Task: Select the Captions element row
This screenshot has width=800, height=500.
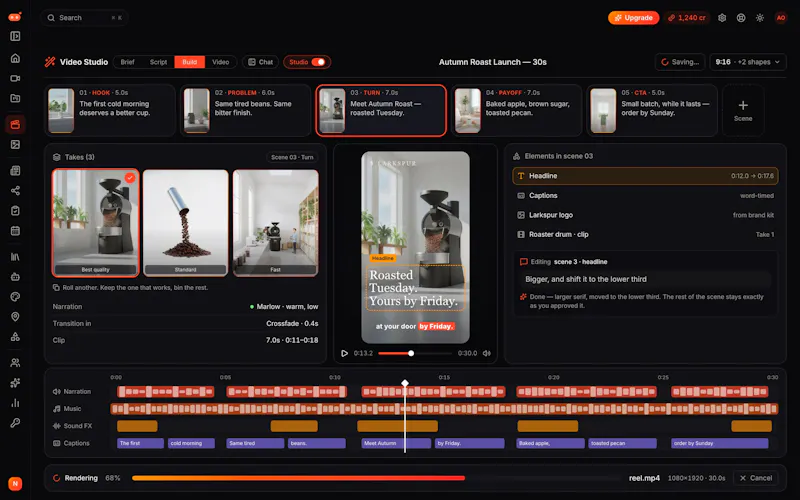Action: pos(645,195)
